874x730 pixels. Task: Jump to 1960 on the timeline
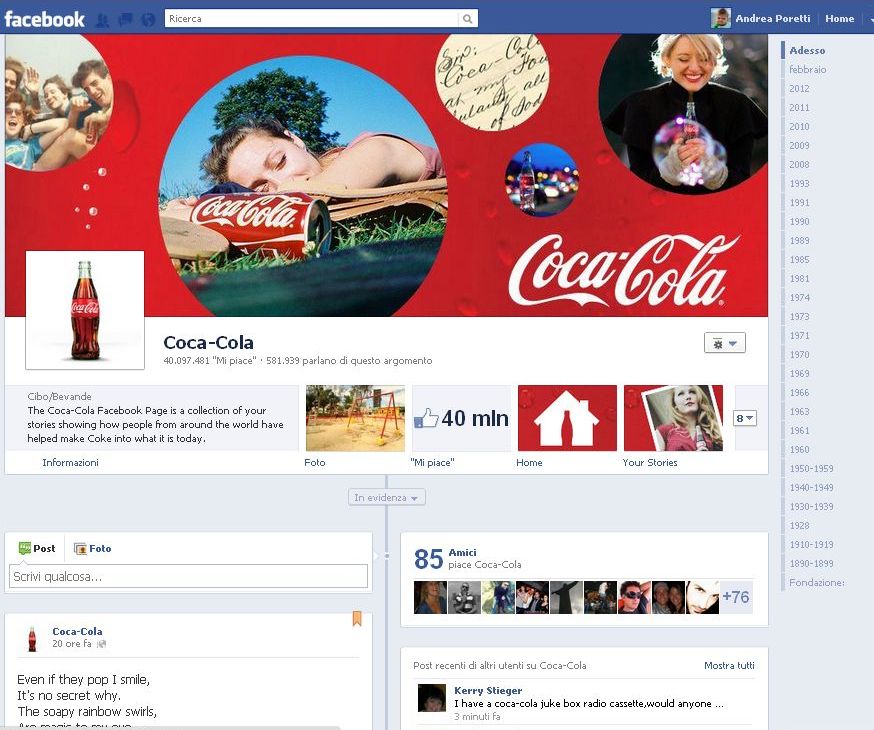coord(799,450)
